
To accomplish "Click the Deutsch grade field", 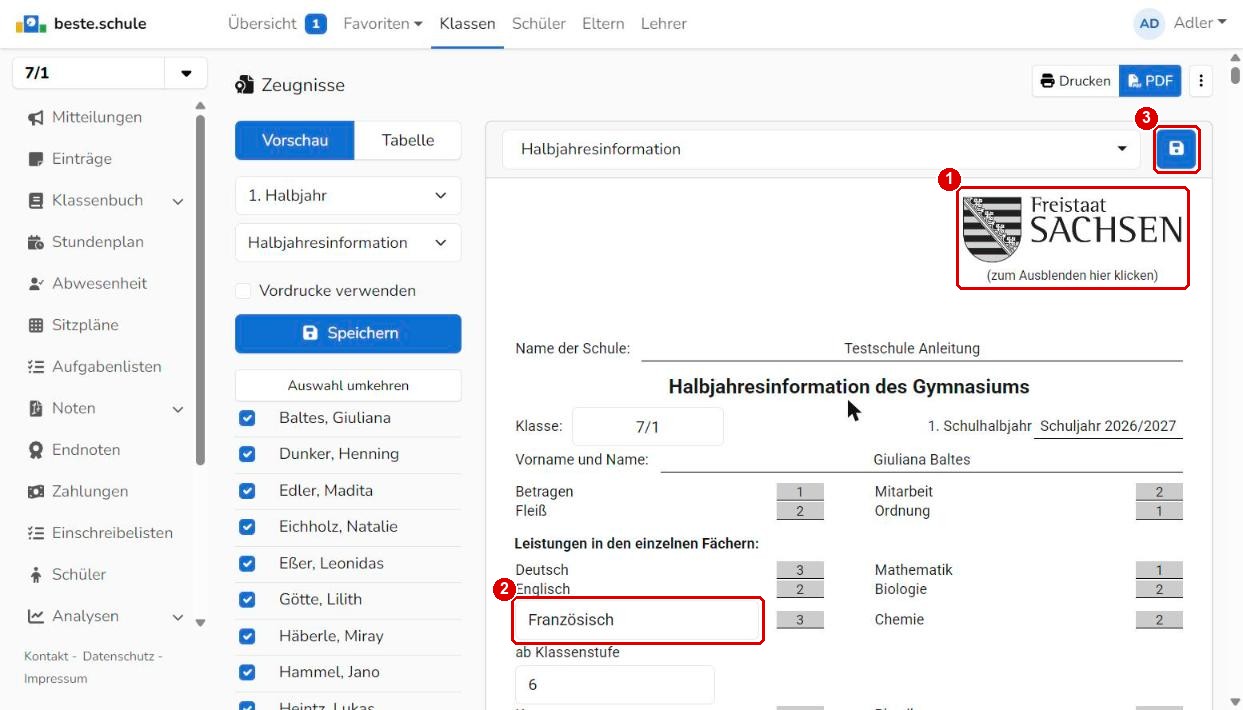I will tap(800, 570).
